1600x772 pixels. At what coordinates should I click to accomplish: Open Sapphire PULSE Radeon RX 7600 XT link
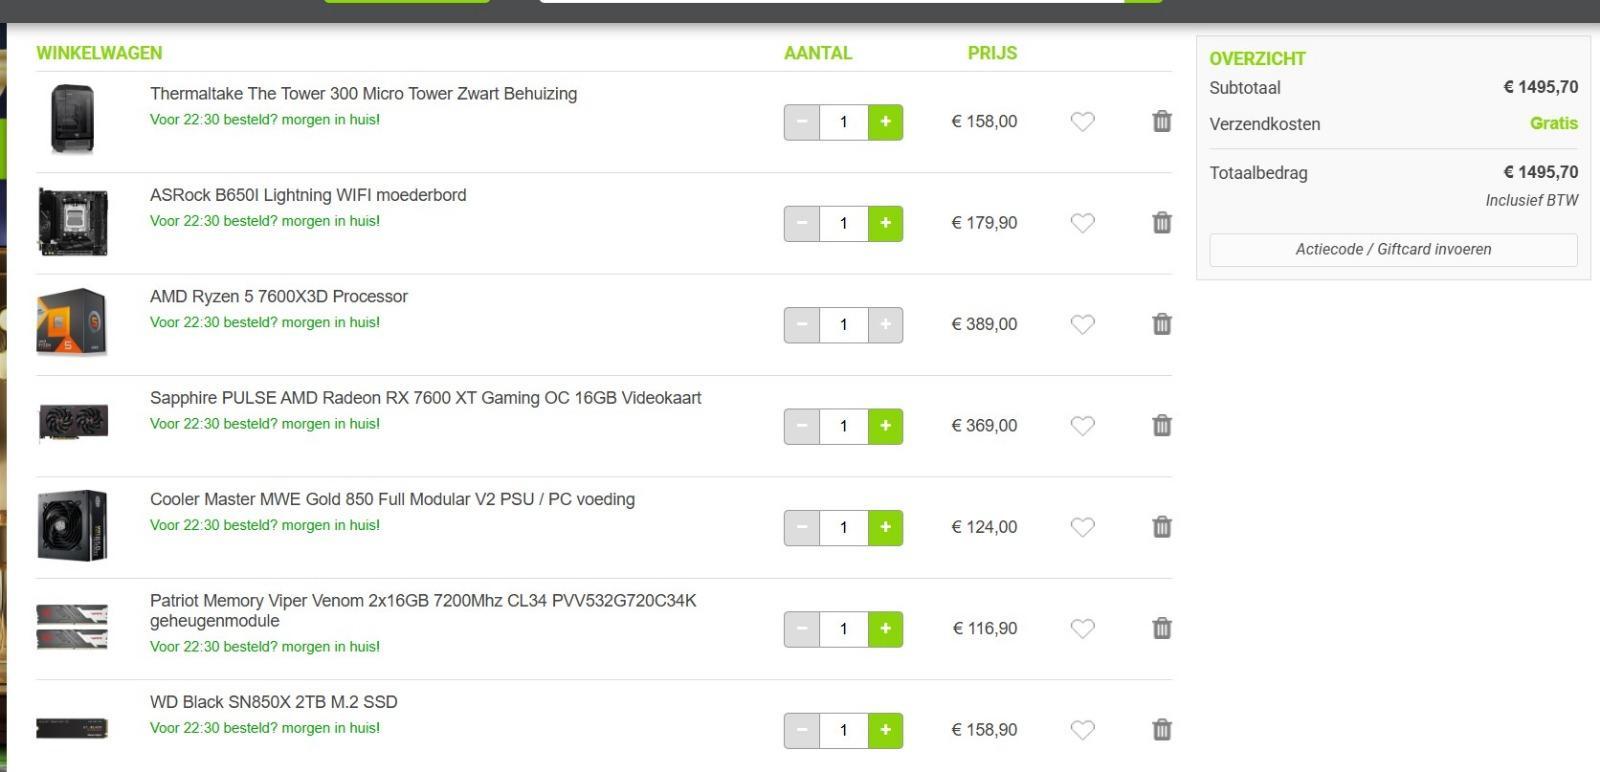pos(426,398)
